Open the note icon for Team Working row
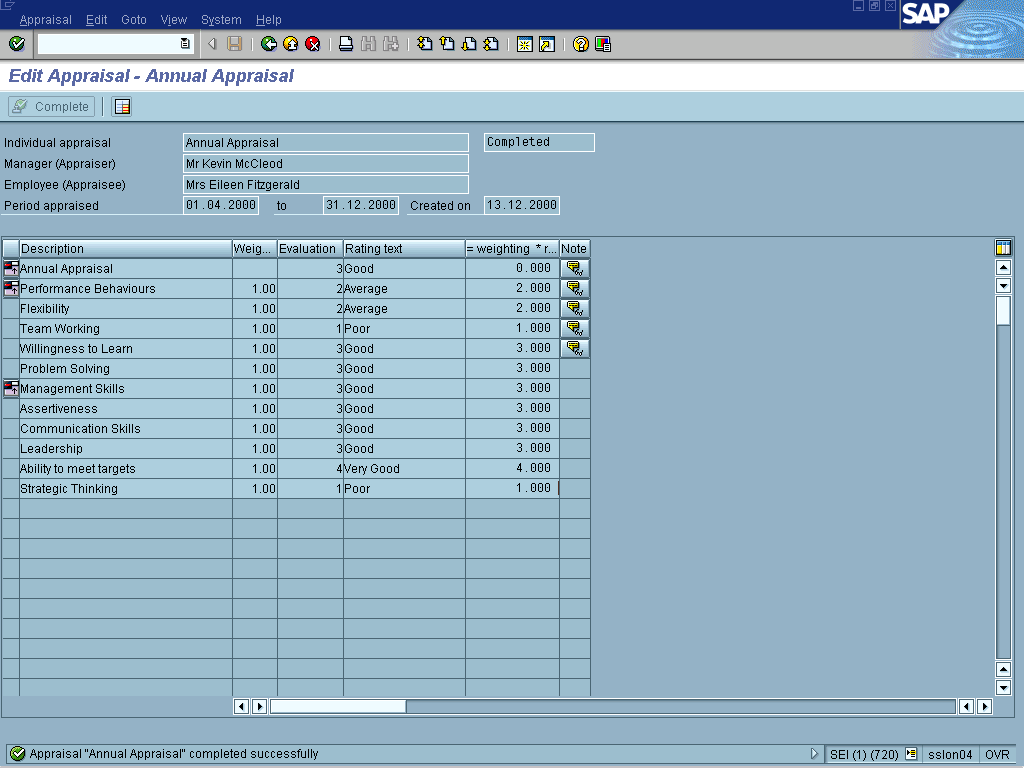The image size is (1024, 768). coord(575,328)
